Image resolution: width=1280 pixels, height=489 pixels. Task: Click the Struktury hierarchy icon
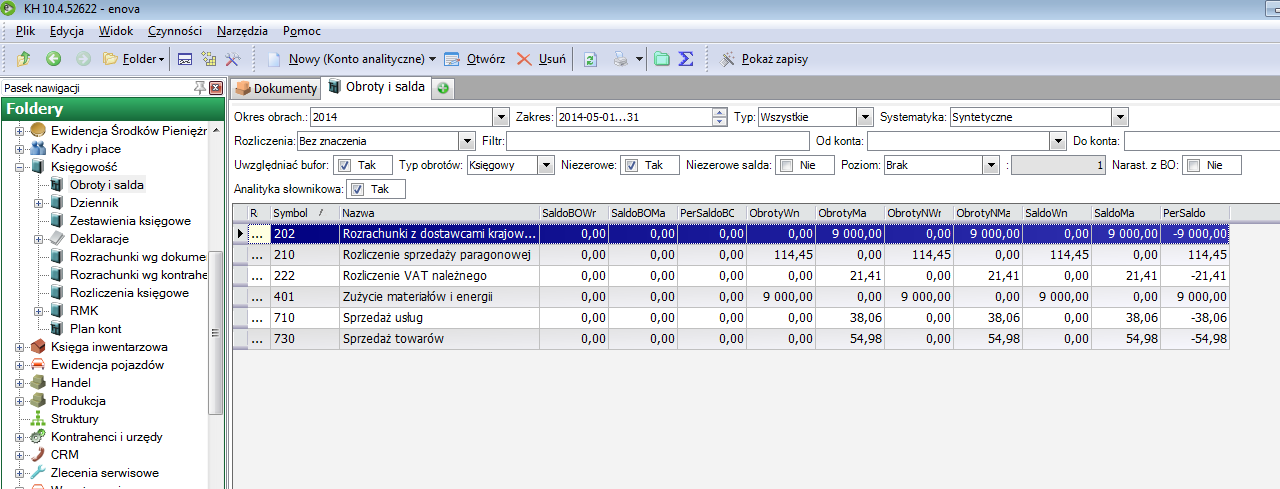point(38,419)
